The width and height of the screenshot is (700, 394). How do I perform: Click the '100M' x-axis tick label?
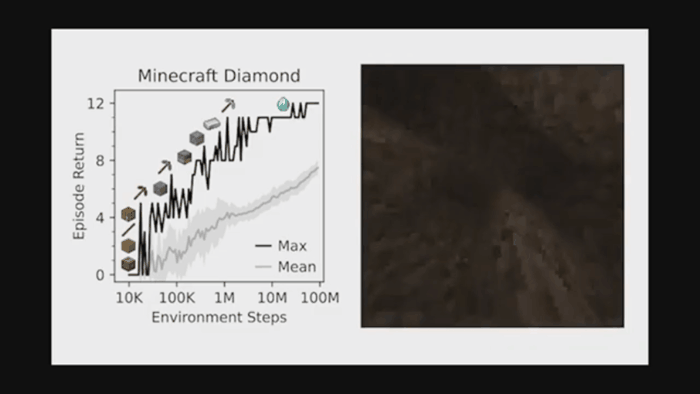coord(320,298)
